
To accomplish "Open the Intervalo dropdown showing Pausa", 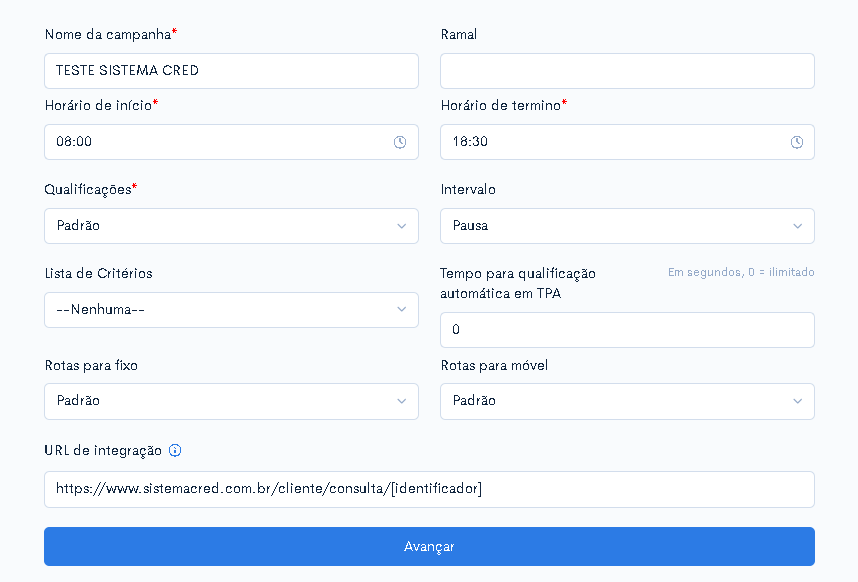I will 627,226.
